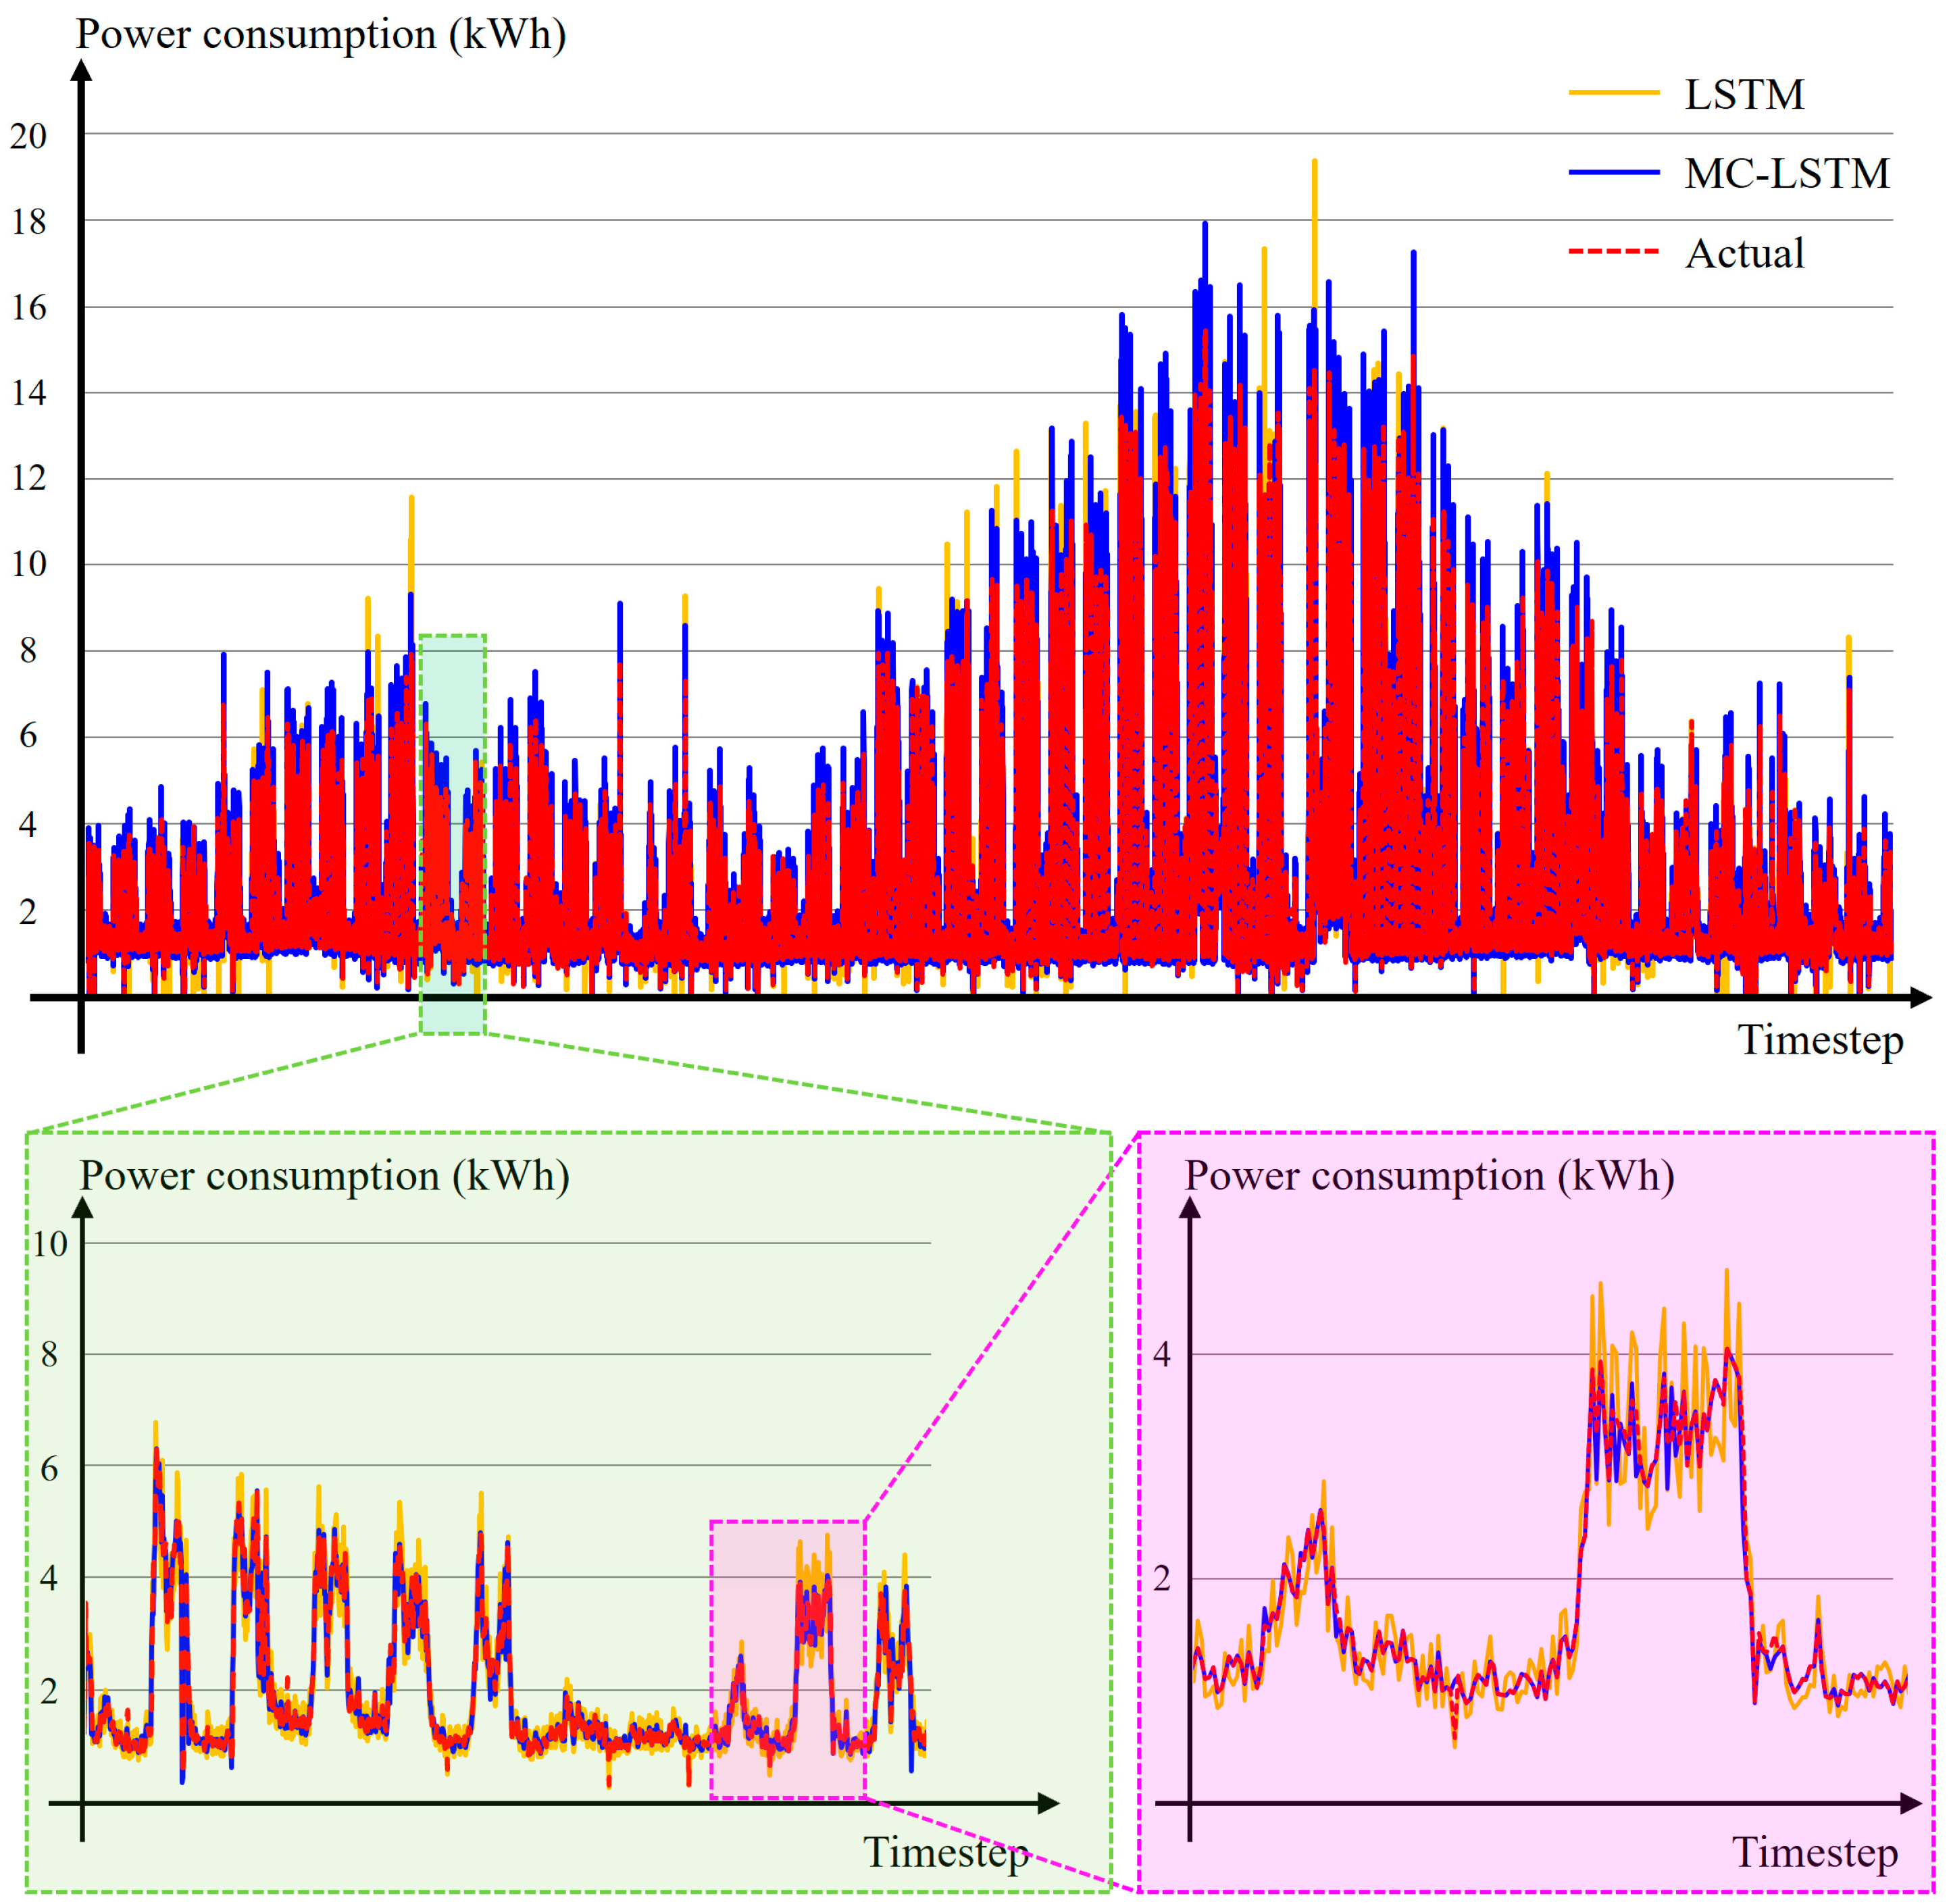Click the 10 tick in the green panel

point(49,1245)
